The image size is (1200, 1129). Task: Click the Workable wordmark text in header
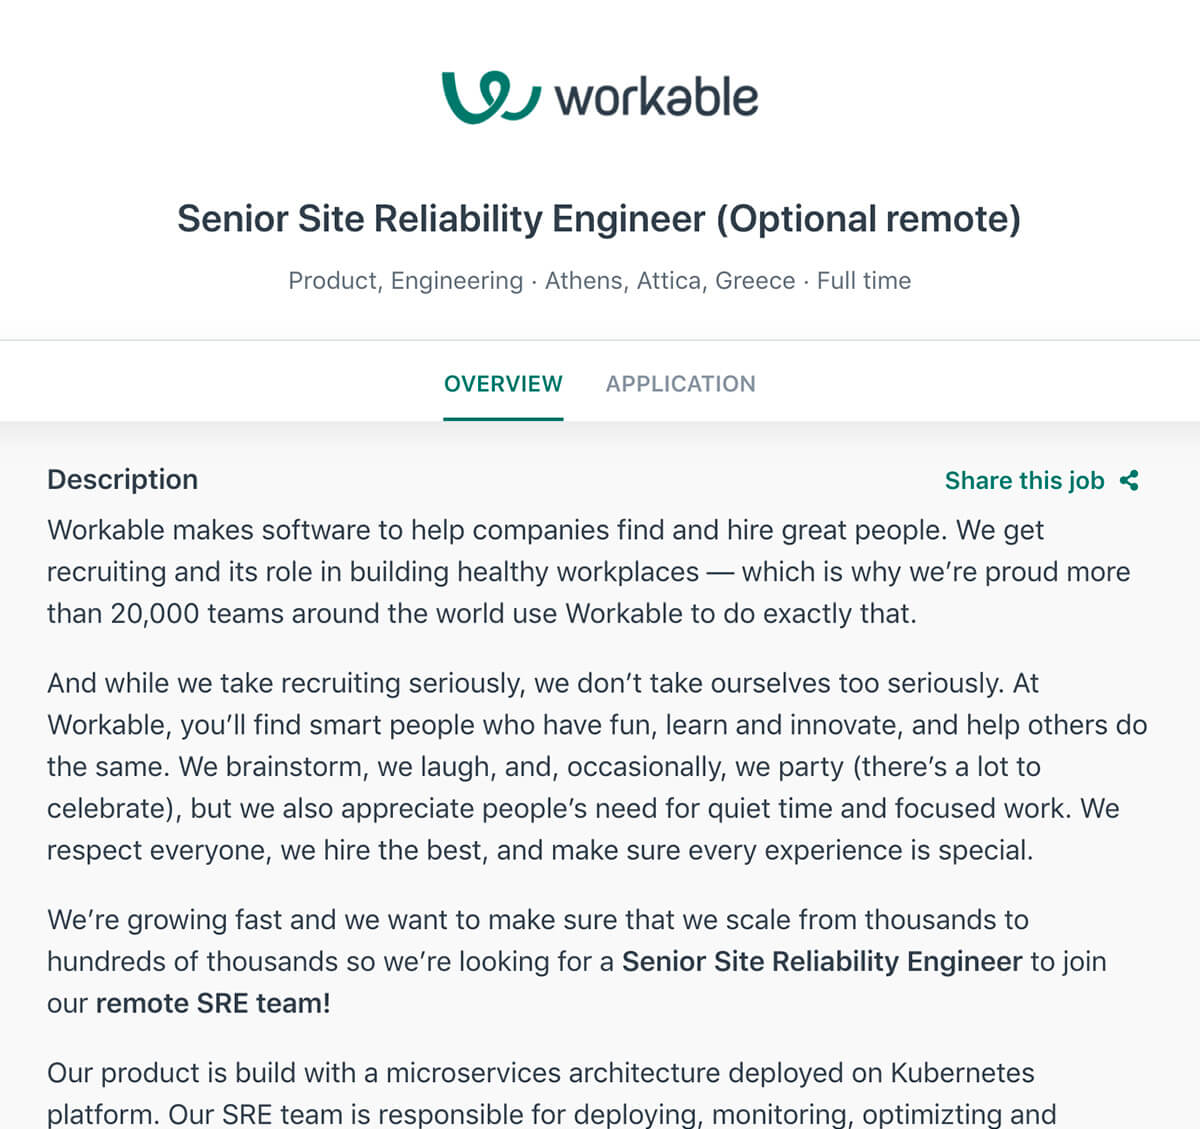coord(656,98)
